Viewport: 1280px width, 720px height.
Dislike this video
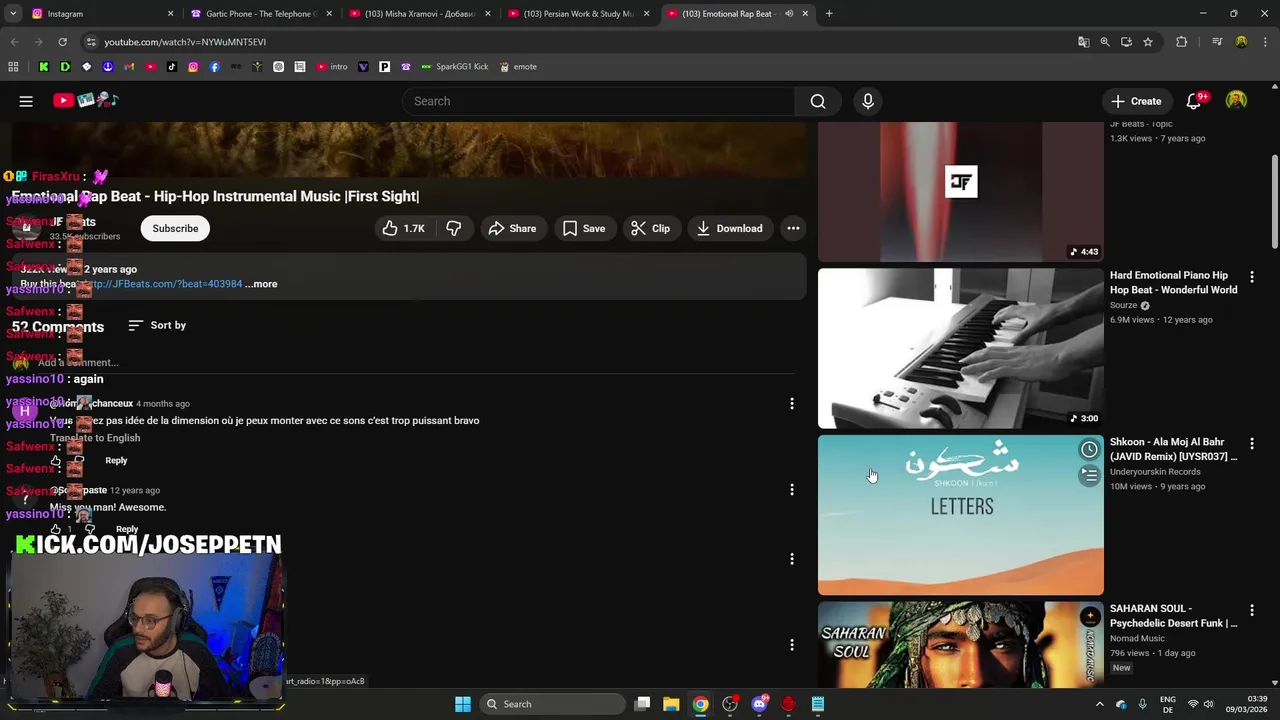coord(453,228)
